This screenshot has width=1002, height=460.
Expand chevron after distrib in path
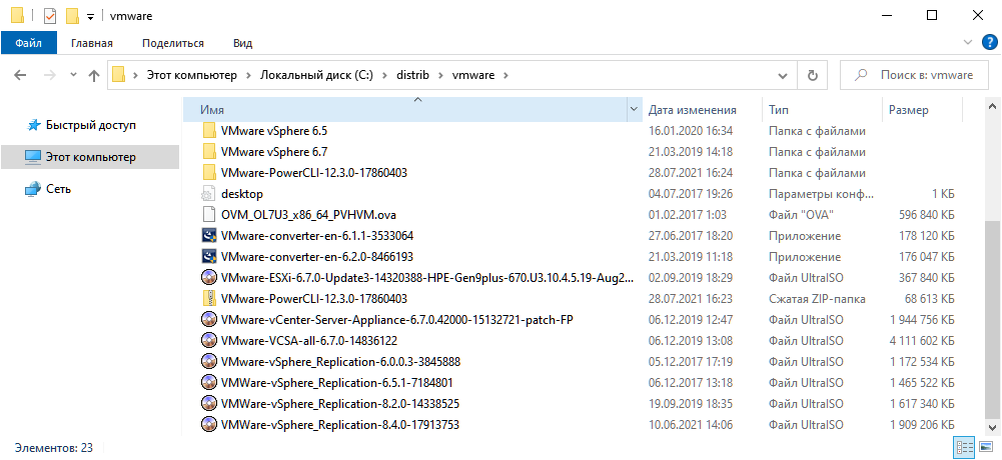pos(440,75)
